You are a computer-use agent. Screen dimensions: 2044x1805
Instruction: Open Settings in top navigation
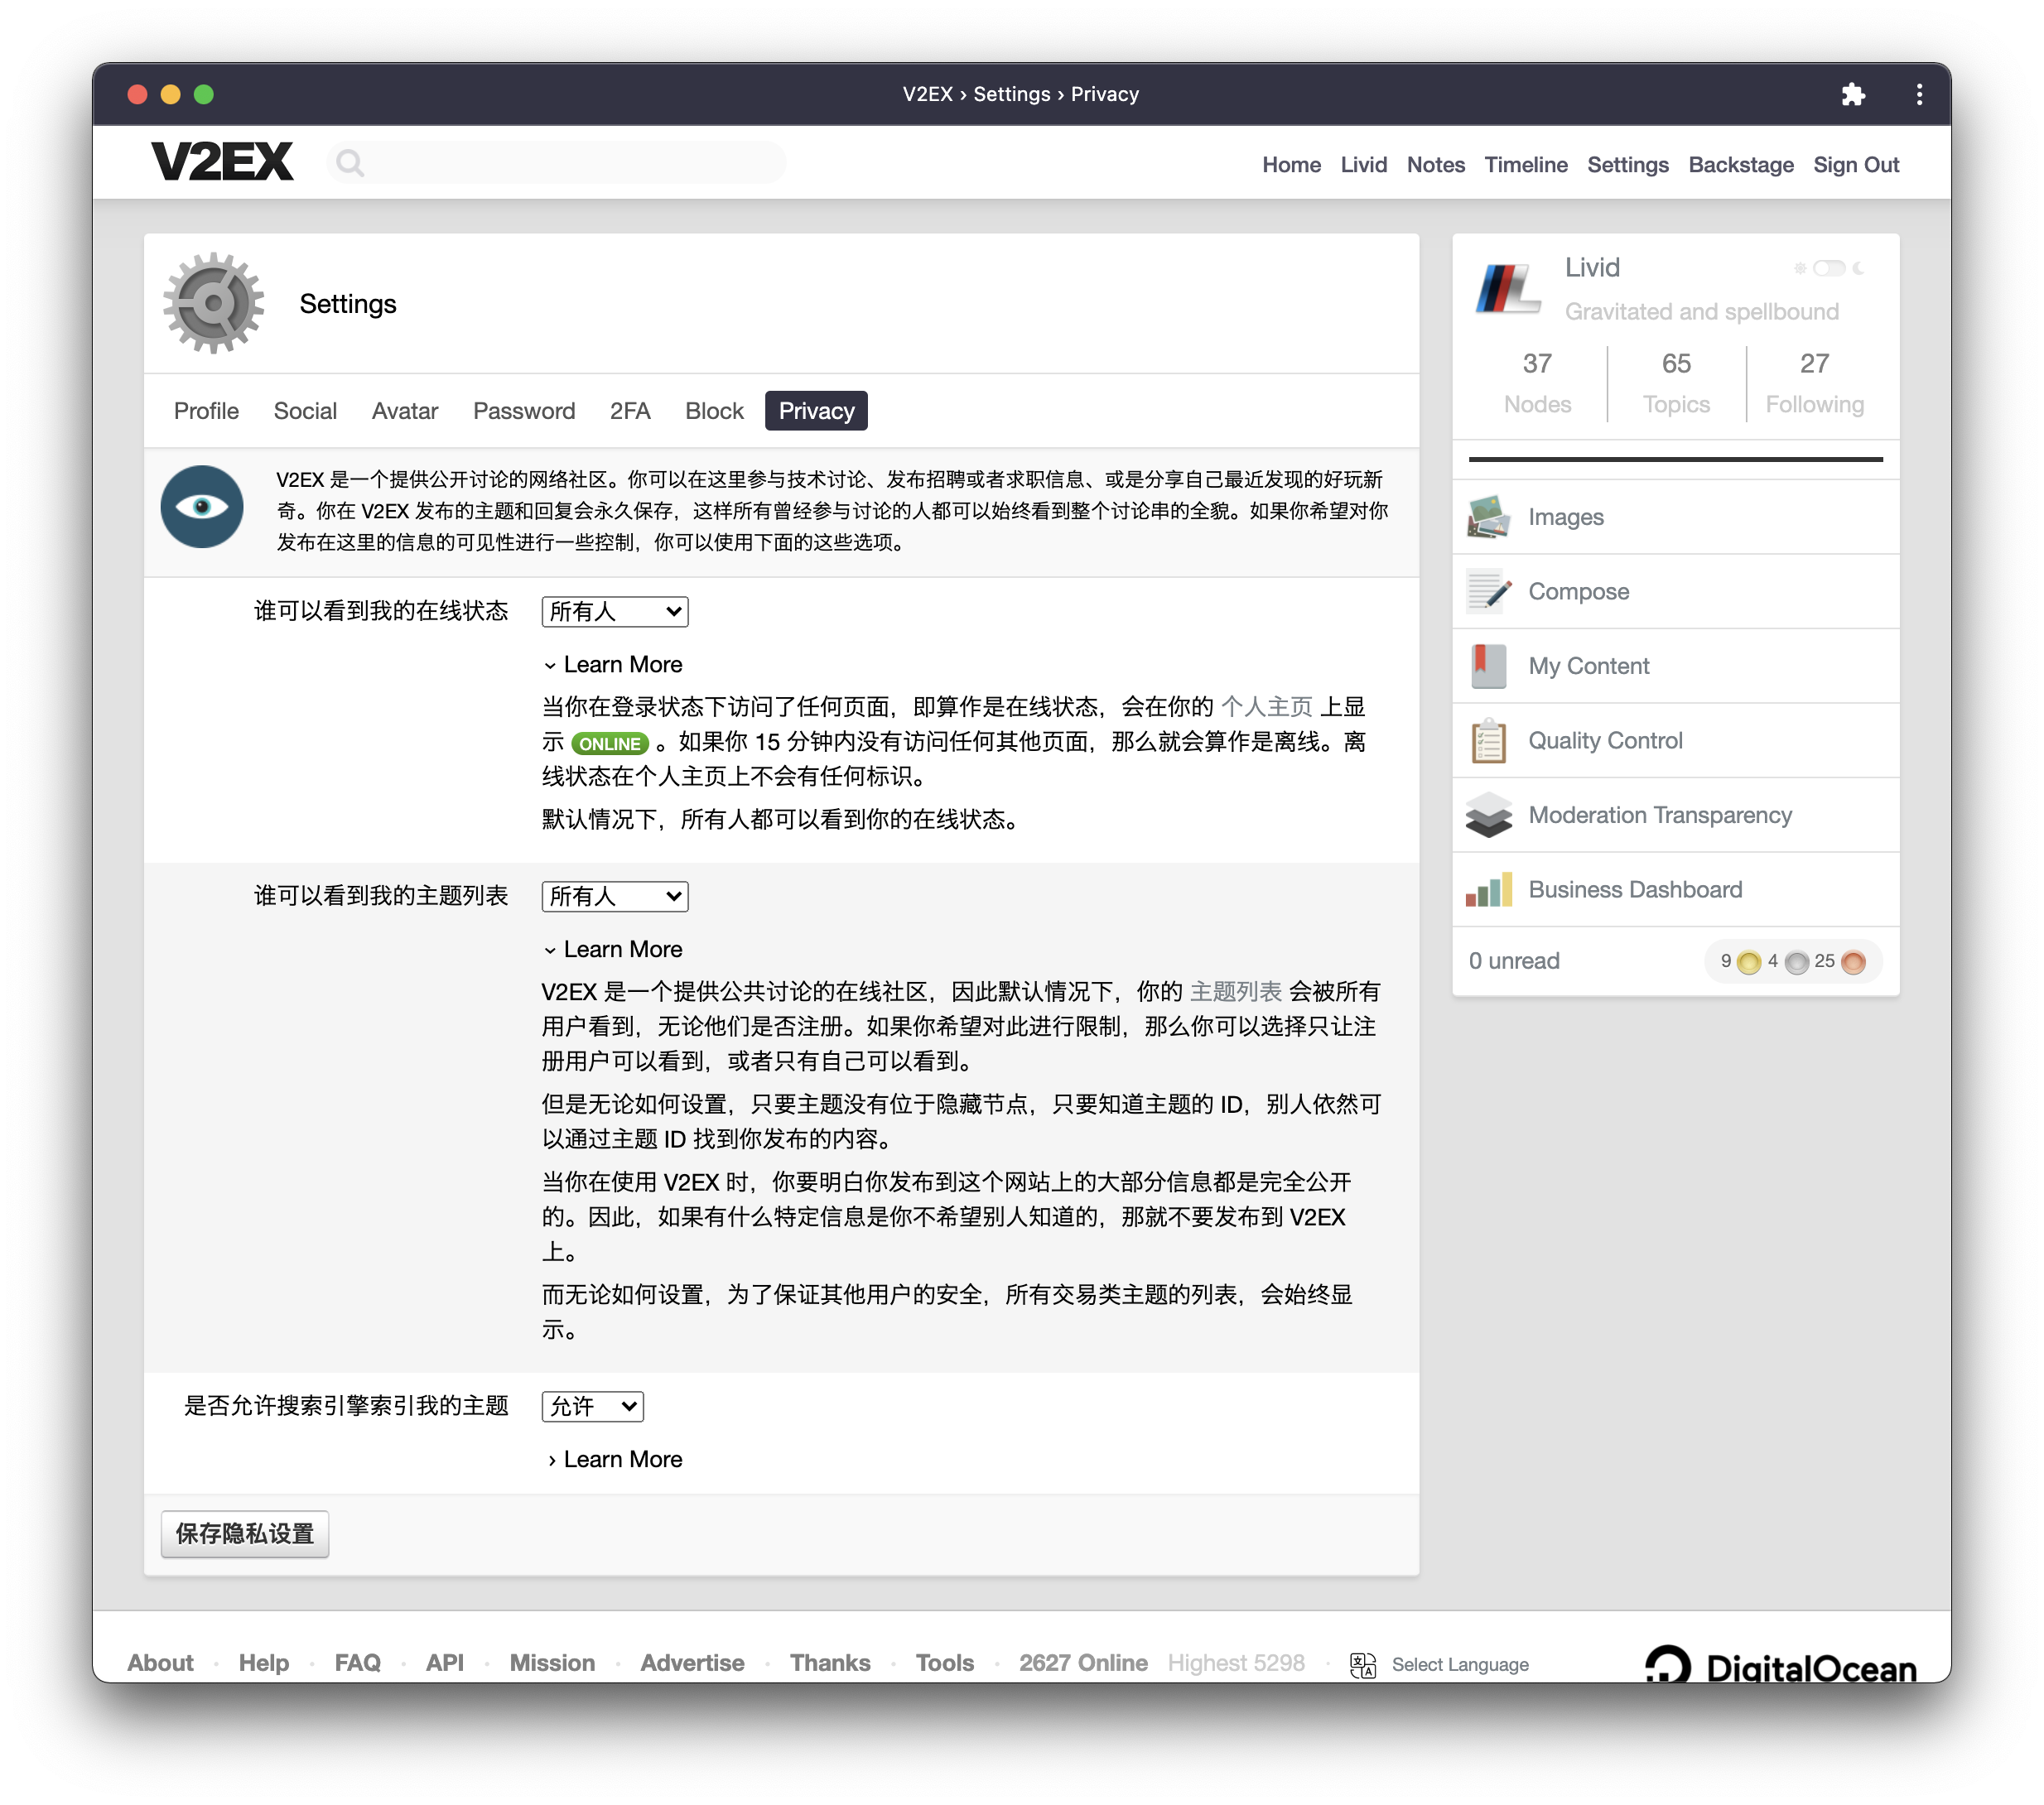coord(1627,165)
